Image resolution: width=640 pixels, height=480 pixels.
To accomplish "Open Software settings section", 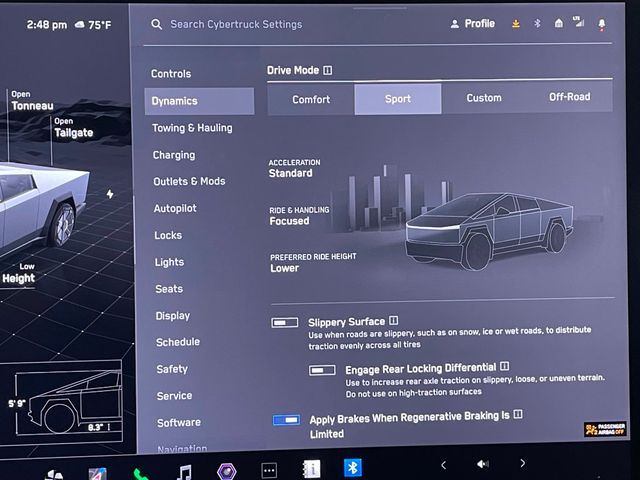I will coord(179,423).
